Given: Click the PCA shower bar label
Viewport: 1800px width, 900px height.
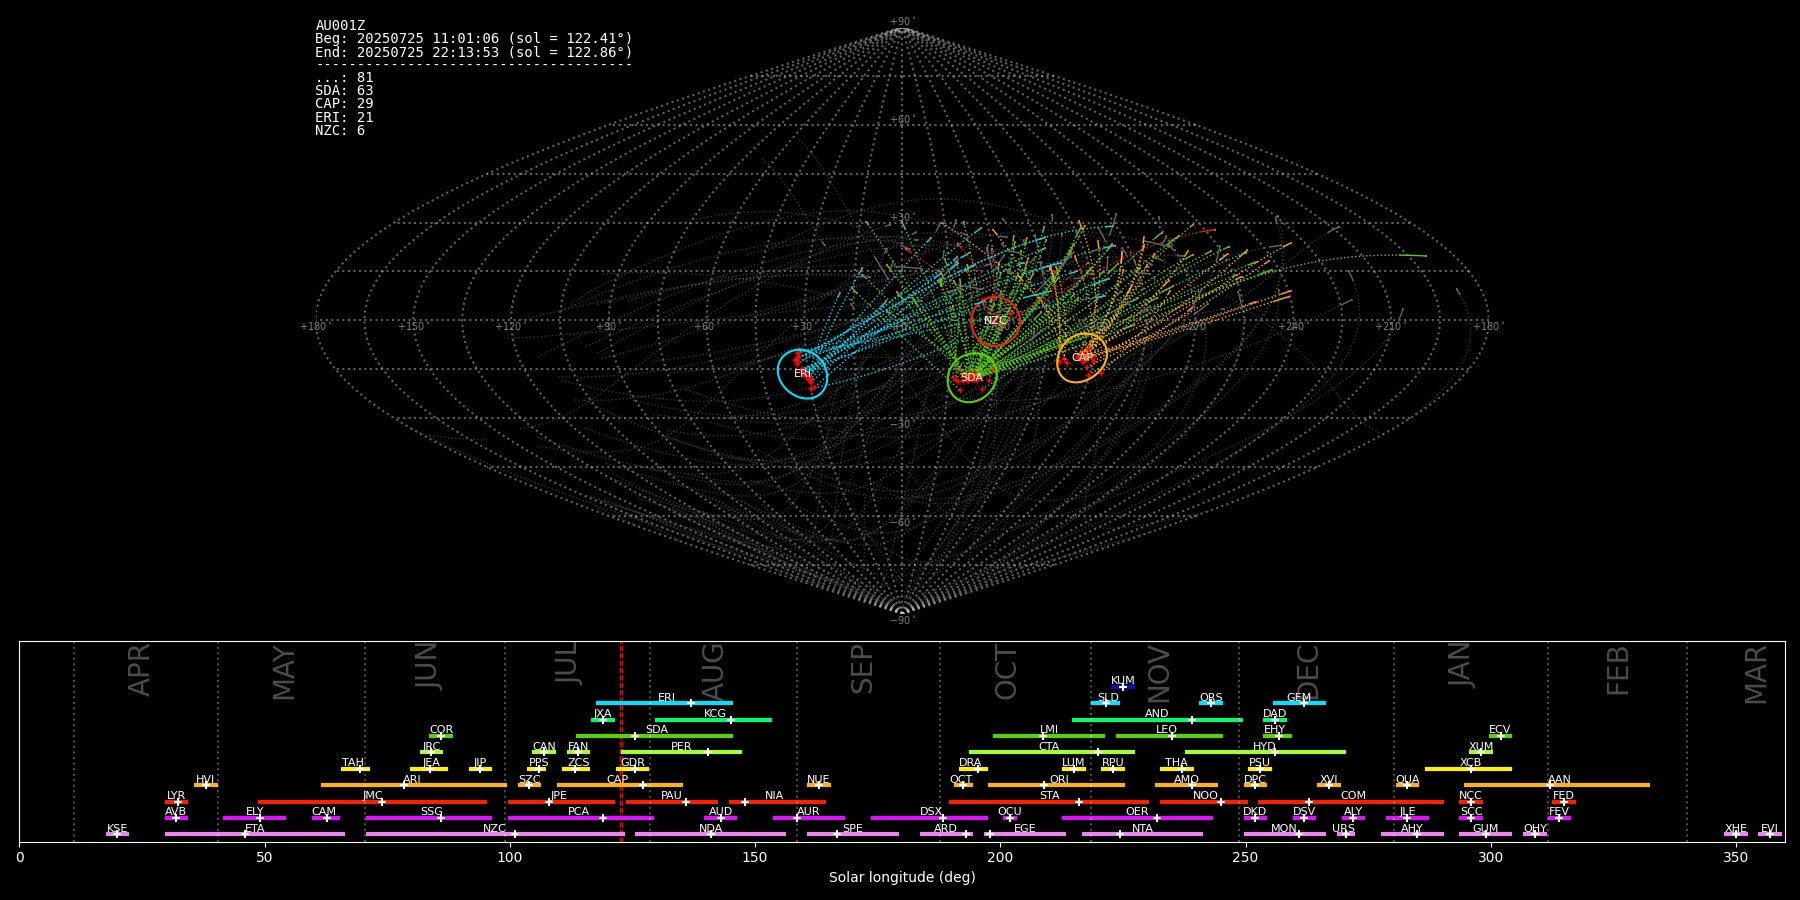Looking at the screenshot, I should 579,812.
